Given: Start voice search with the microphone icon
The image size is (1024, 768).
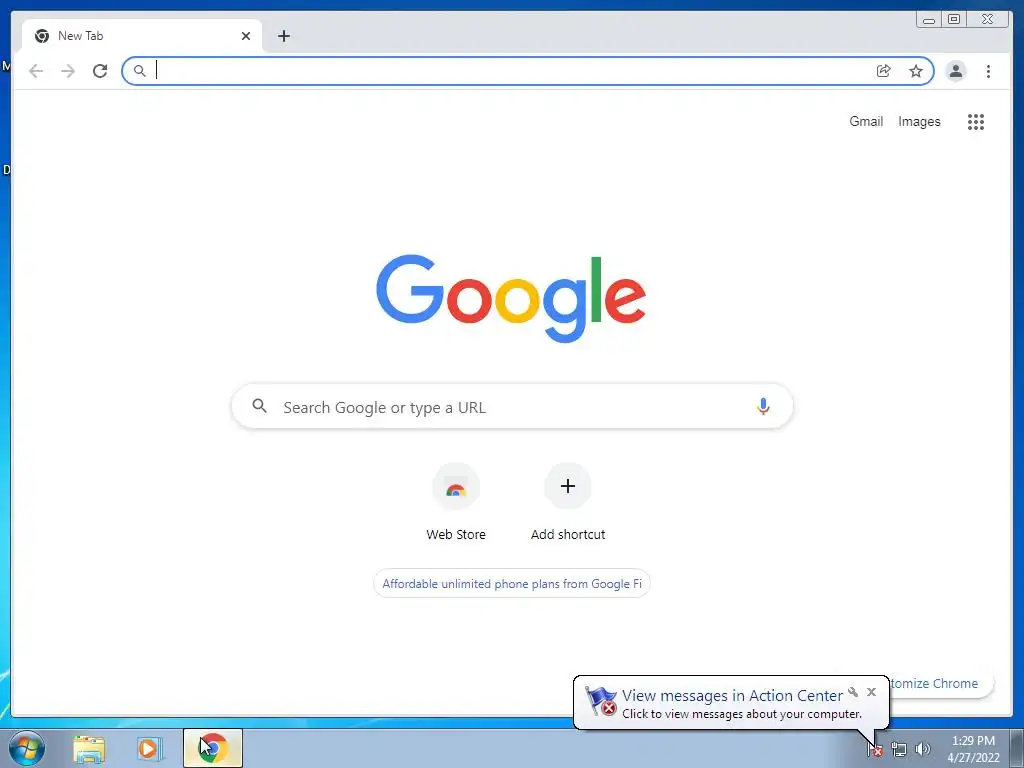Looking at the screenshot, I should 763,406.
